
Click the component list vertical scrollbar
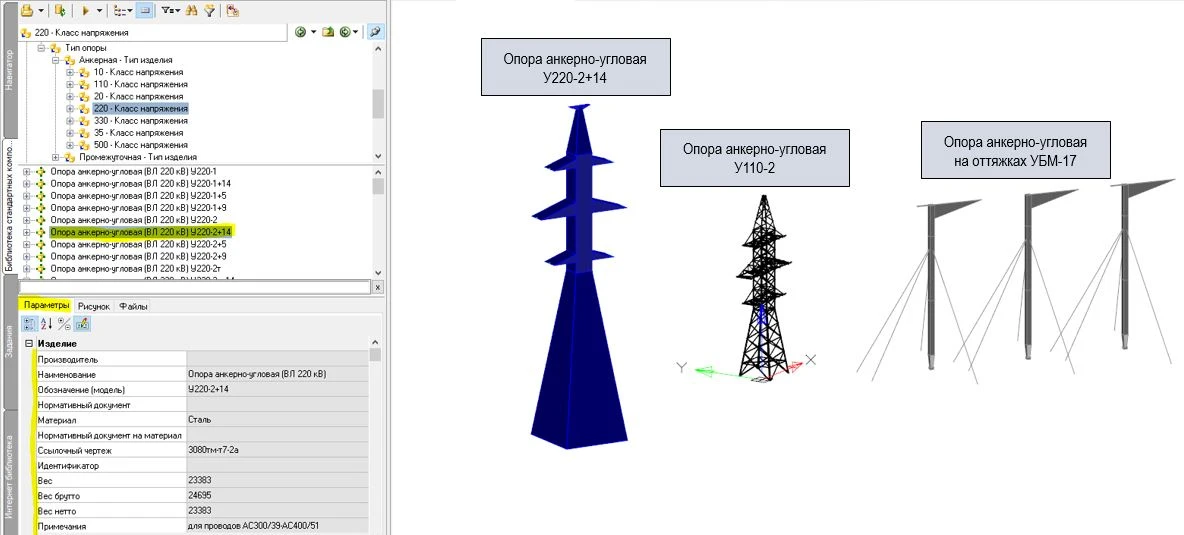click(x=378, y=225)
